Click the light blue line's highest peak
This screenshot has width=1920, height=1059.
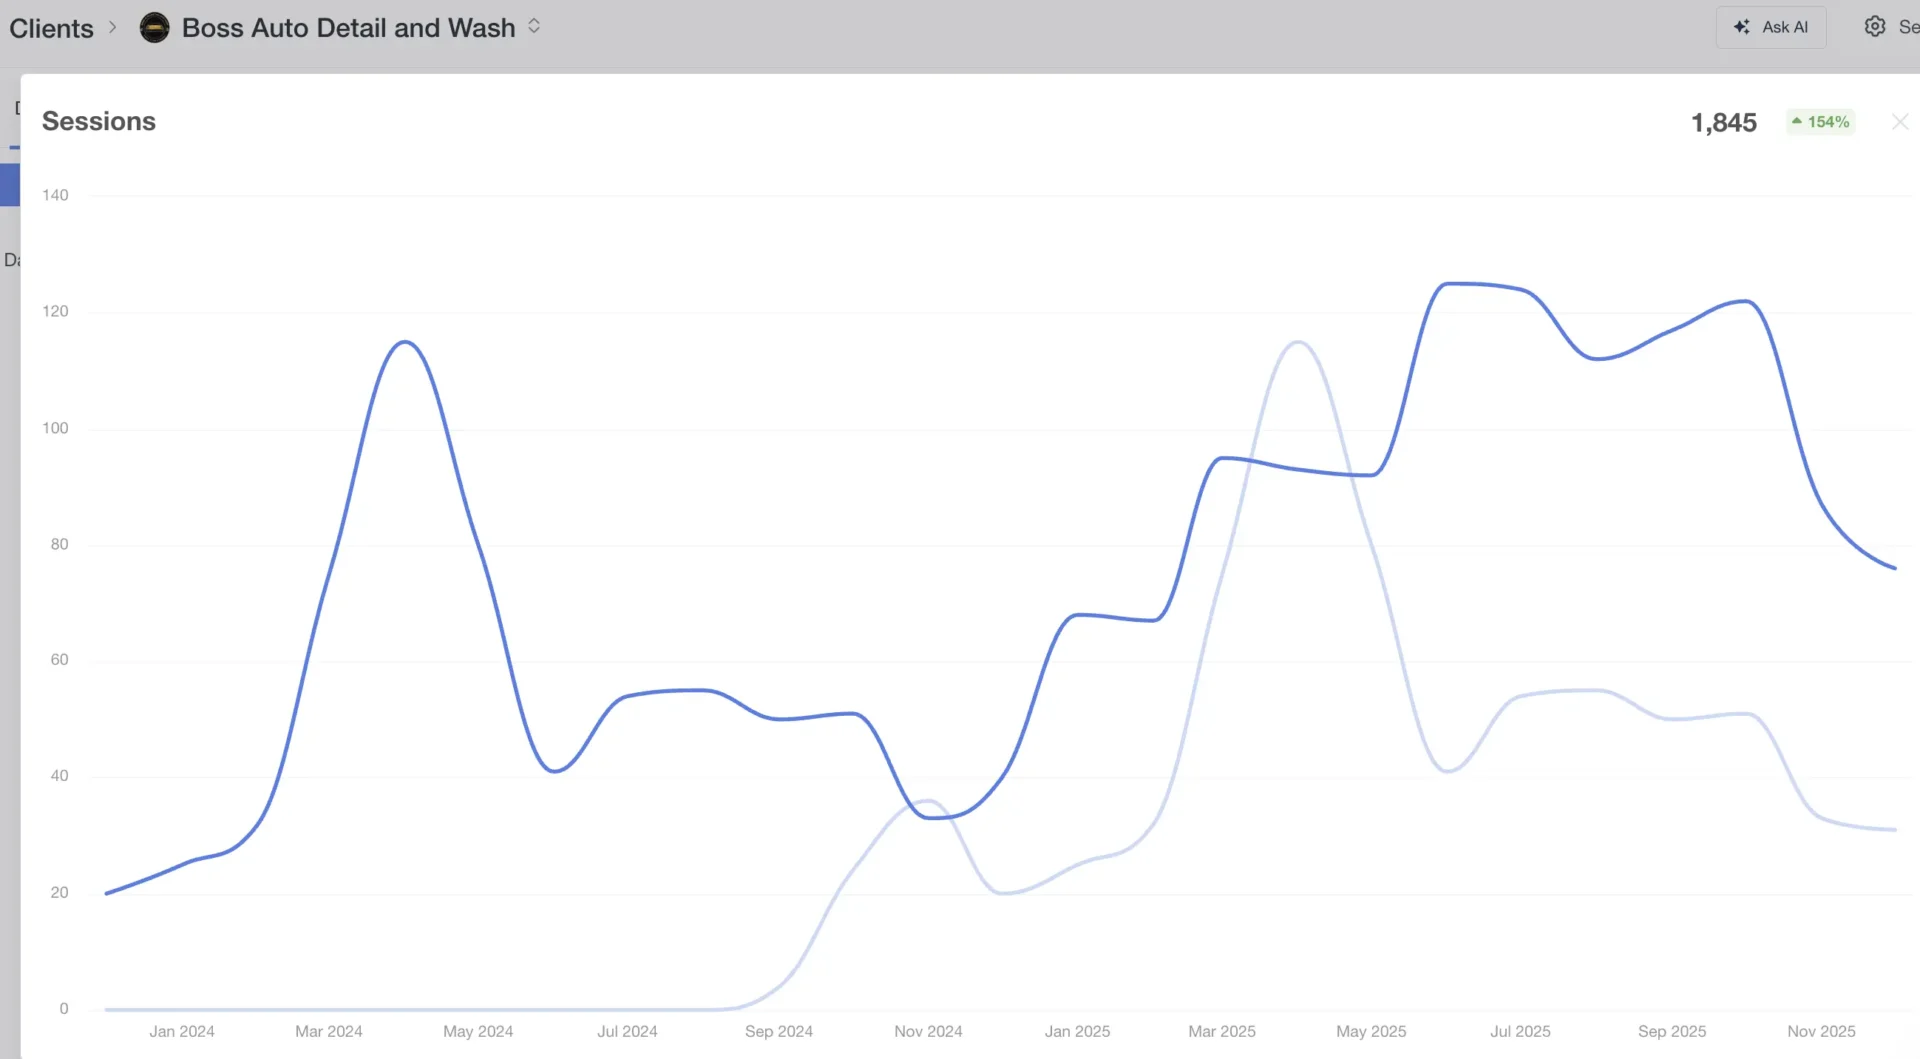(1297, 342)
